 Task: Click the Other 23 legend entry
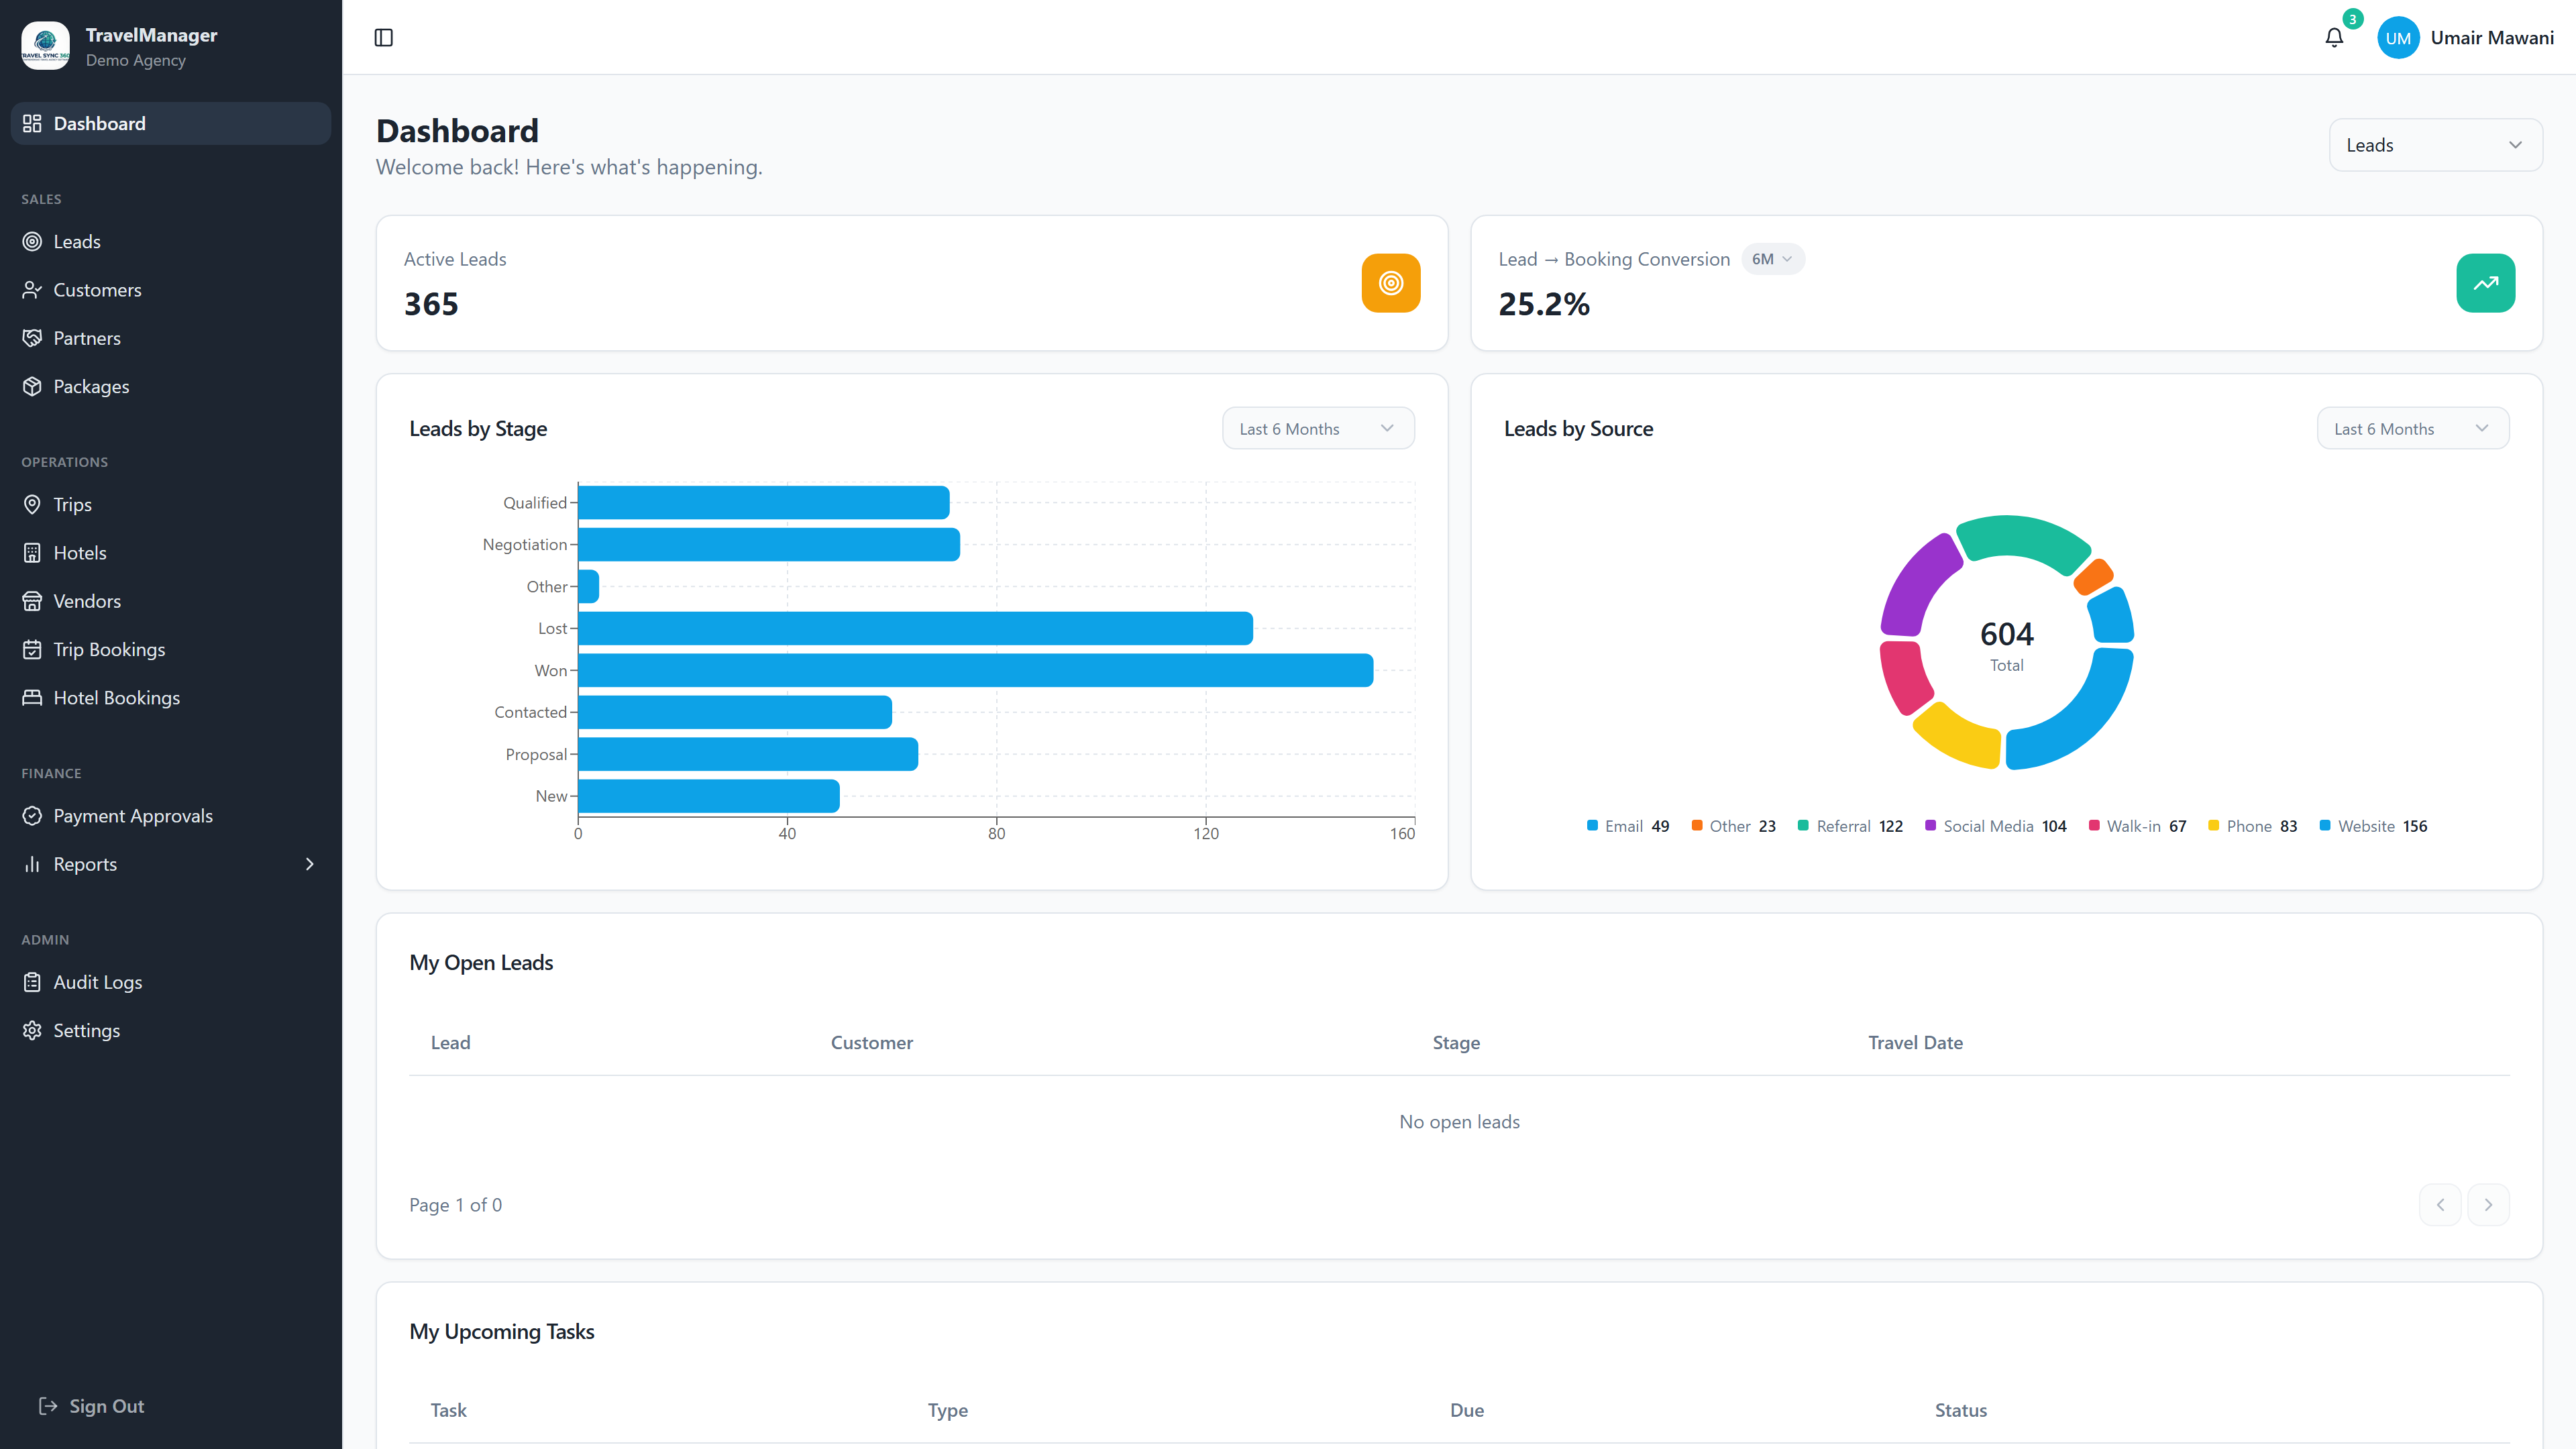pos(1733,826)
